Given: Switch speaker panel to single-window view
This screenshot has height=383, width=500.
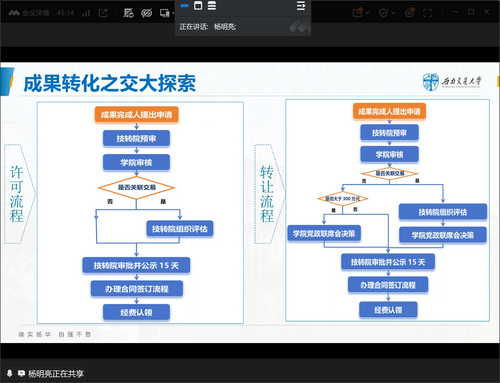Looking at the screenshot, I should [198, 5].
